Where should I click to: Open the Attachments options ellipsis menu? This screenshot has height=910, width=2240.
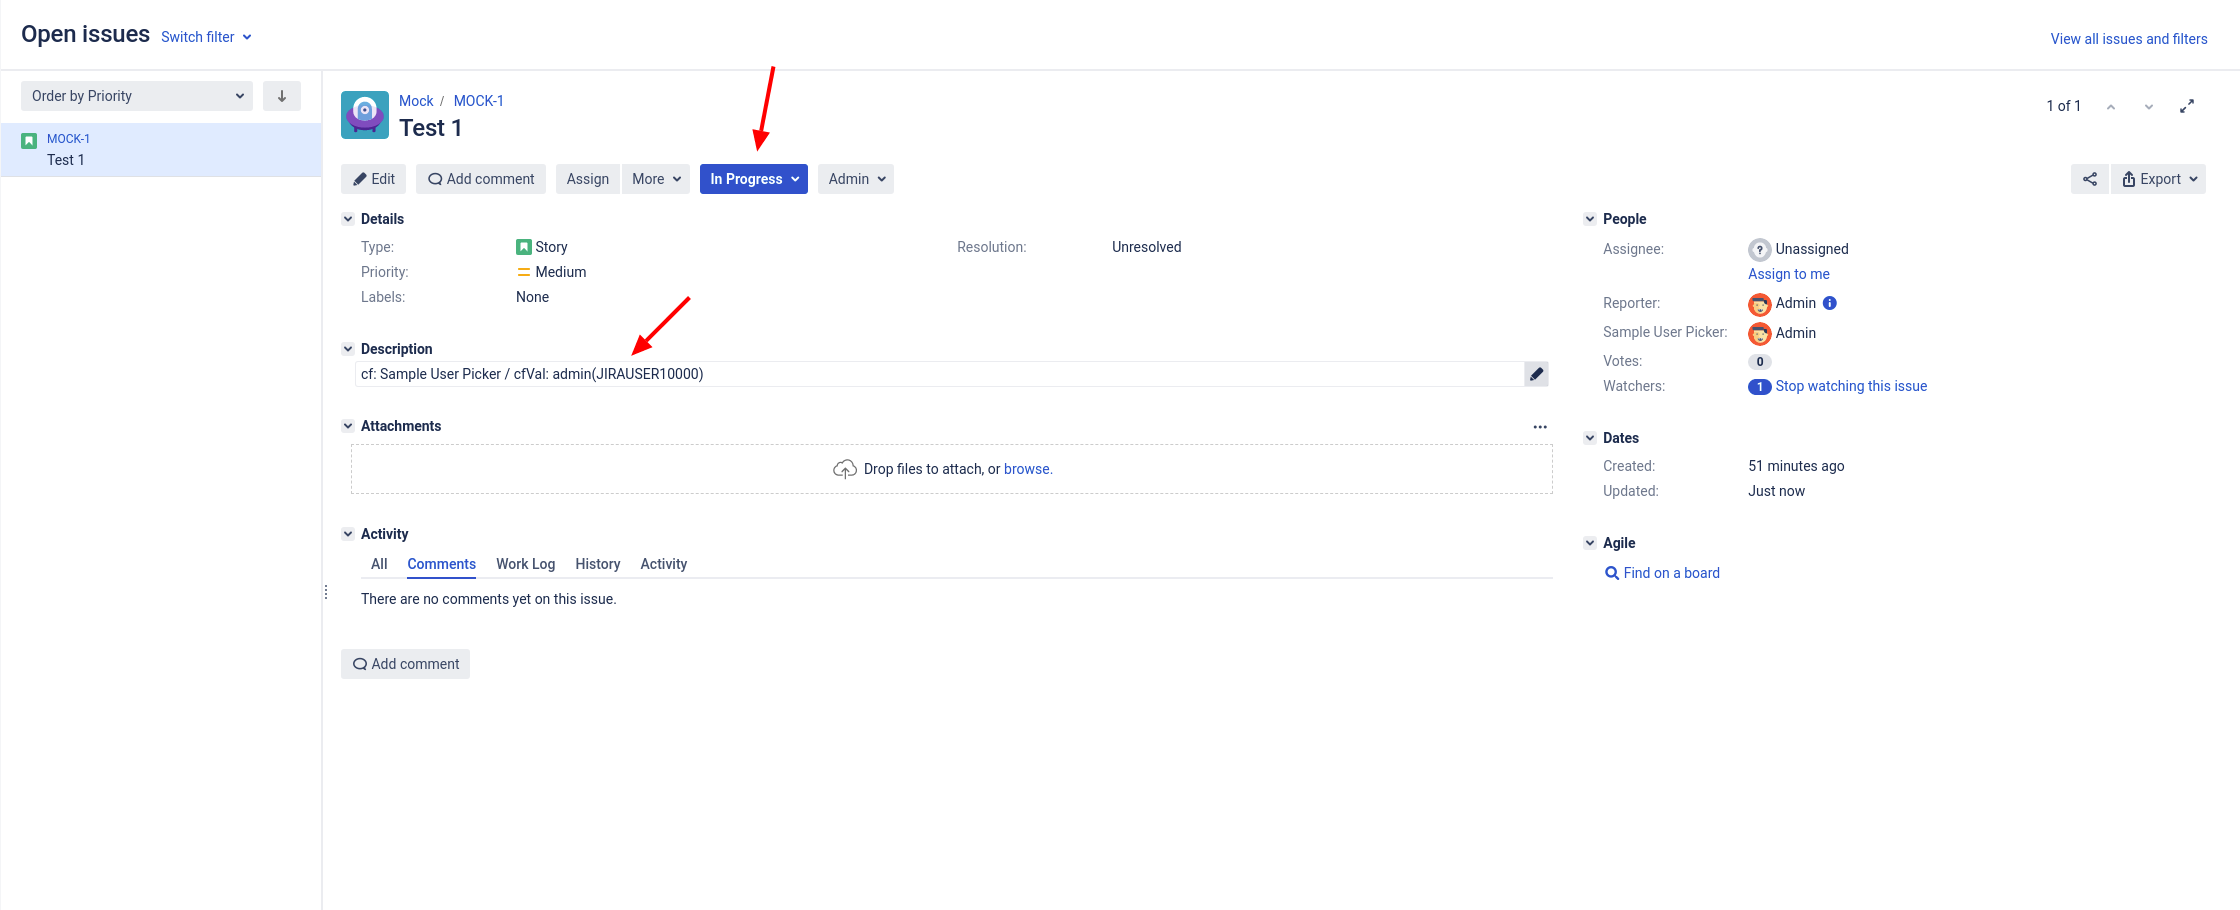pyautogui.click(x=1540, y=425)
